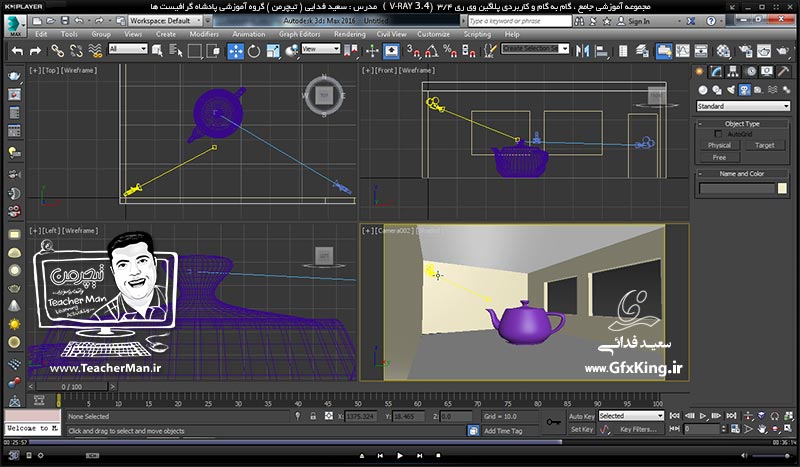
Task: Click the Align tool icon
Action: tap(602, 51)
